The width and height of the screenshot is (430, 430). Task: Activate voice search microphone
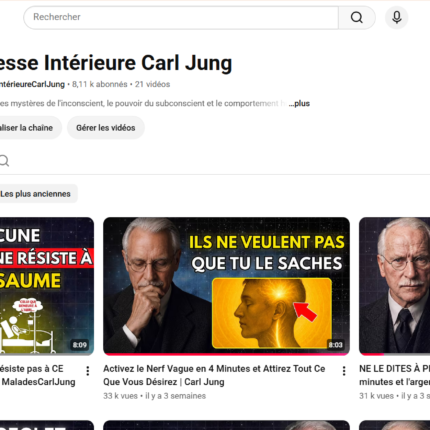coord(397,17)
